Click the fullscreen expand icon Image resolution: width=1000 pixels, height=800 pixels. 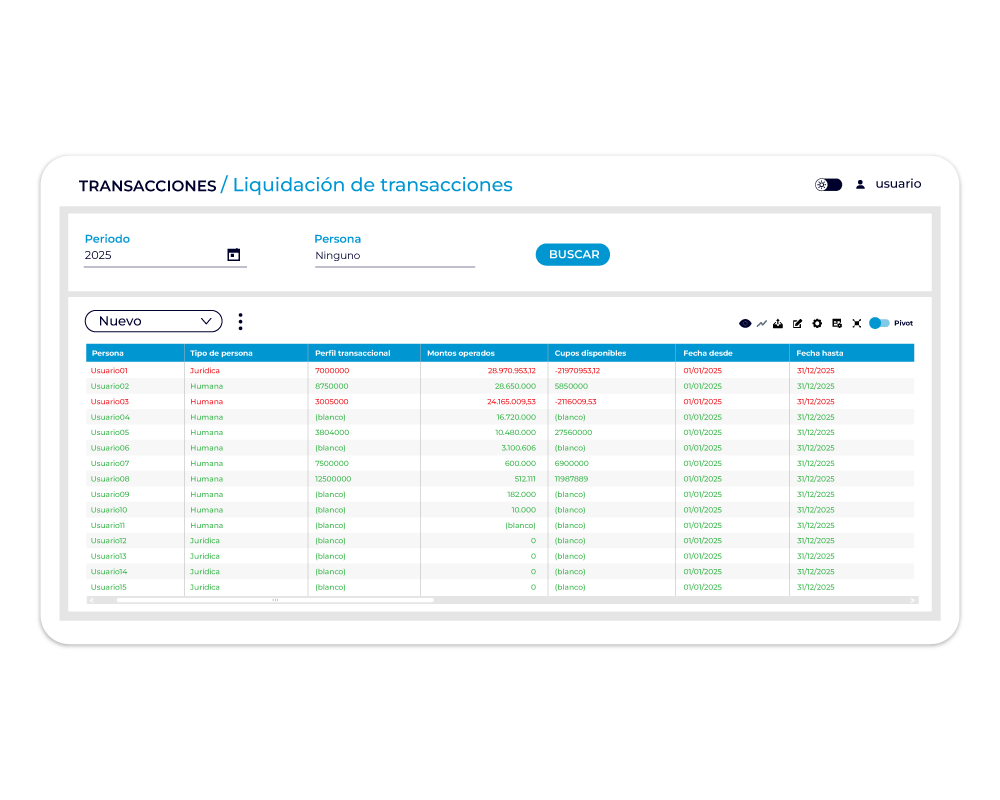pyautogui.click(x=857, y=323)
